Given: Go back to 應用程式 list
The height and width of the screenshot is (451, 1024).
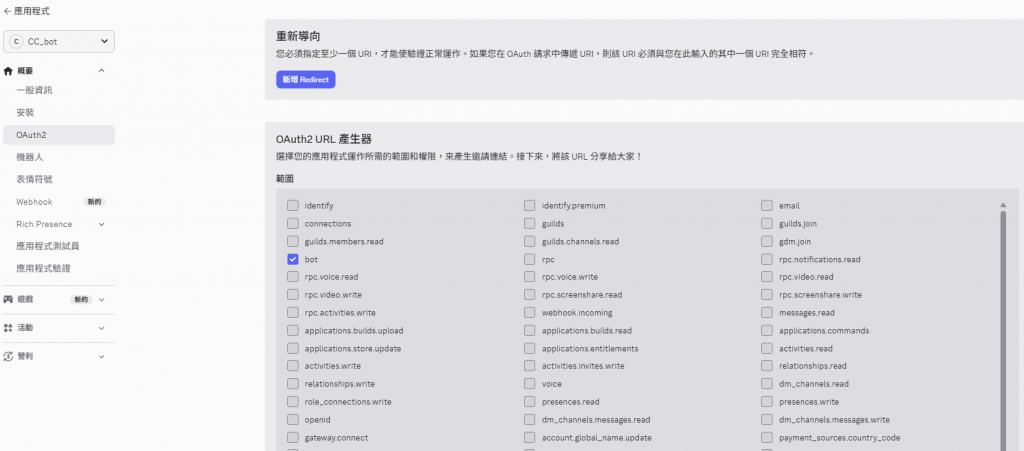Looking at the screenshot, I should click(26, 11).
